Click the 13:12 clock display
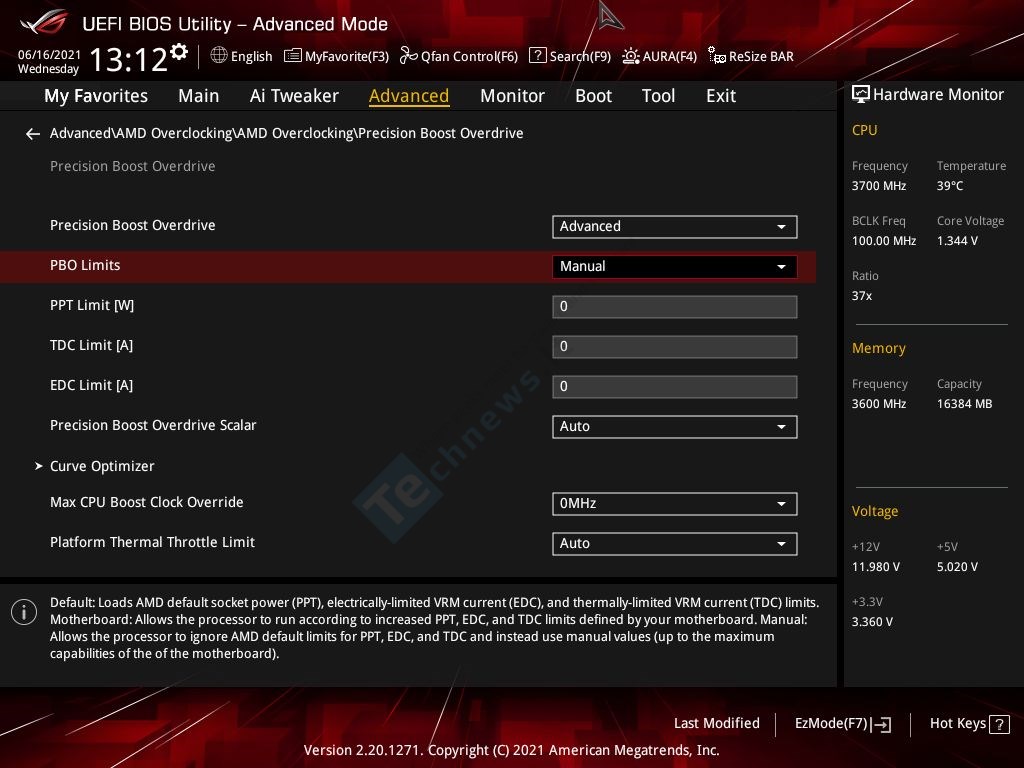Viewport: 1024px width, 768px height. point(128,60)
